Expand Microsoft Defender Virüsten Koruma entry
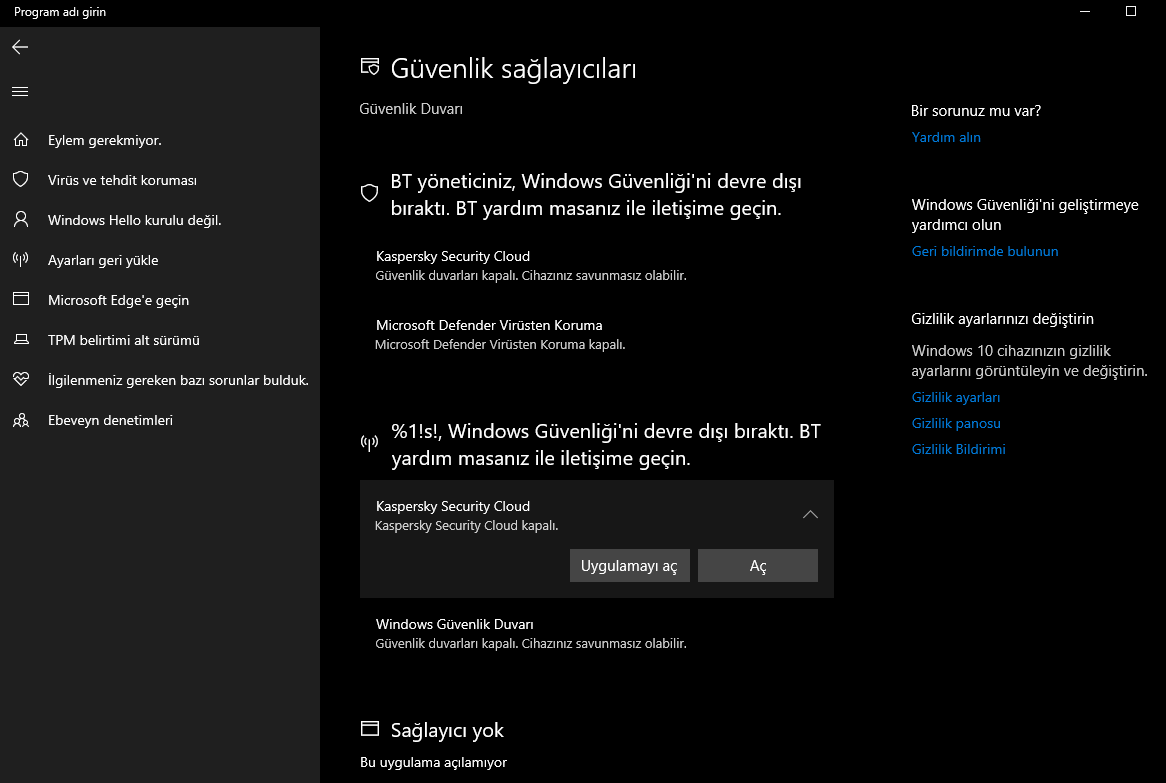Image resolution: width=1166 pixels, height=783 pixels. 595,334
